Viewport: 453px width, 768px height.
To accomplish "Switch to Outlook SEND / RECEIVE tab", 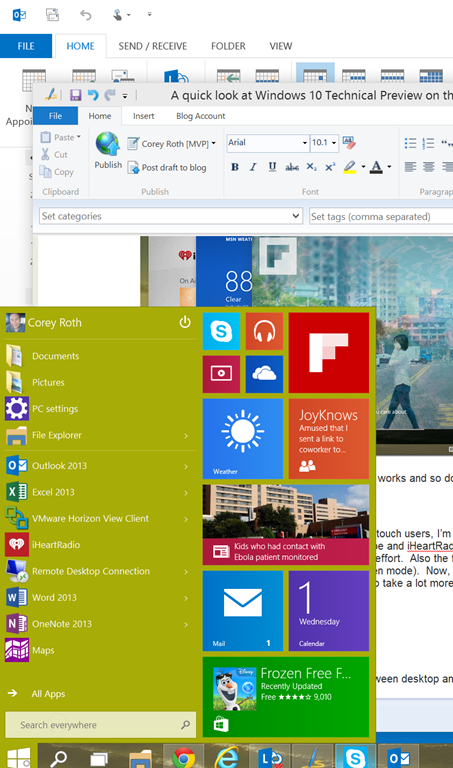I will [x=152, y=46].
